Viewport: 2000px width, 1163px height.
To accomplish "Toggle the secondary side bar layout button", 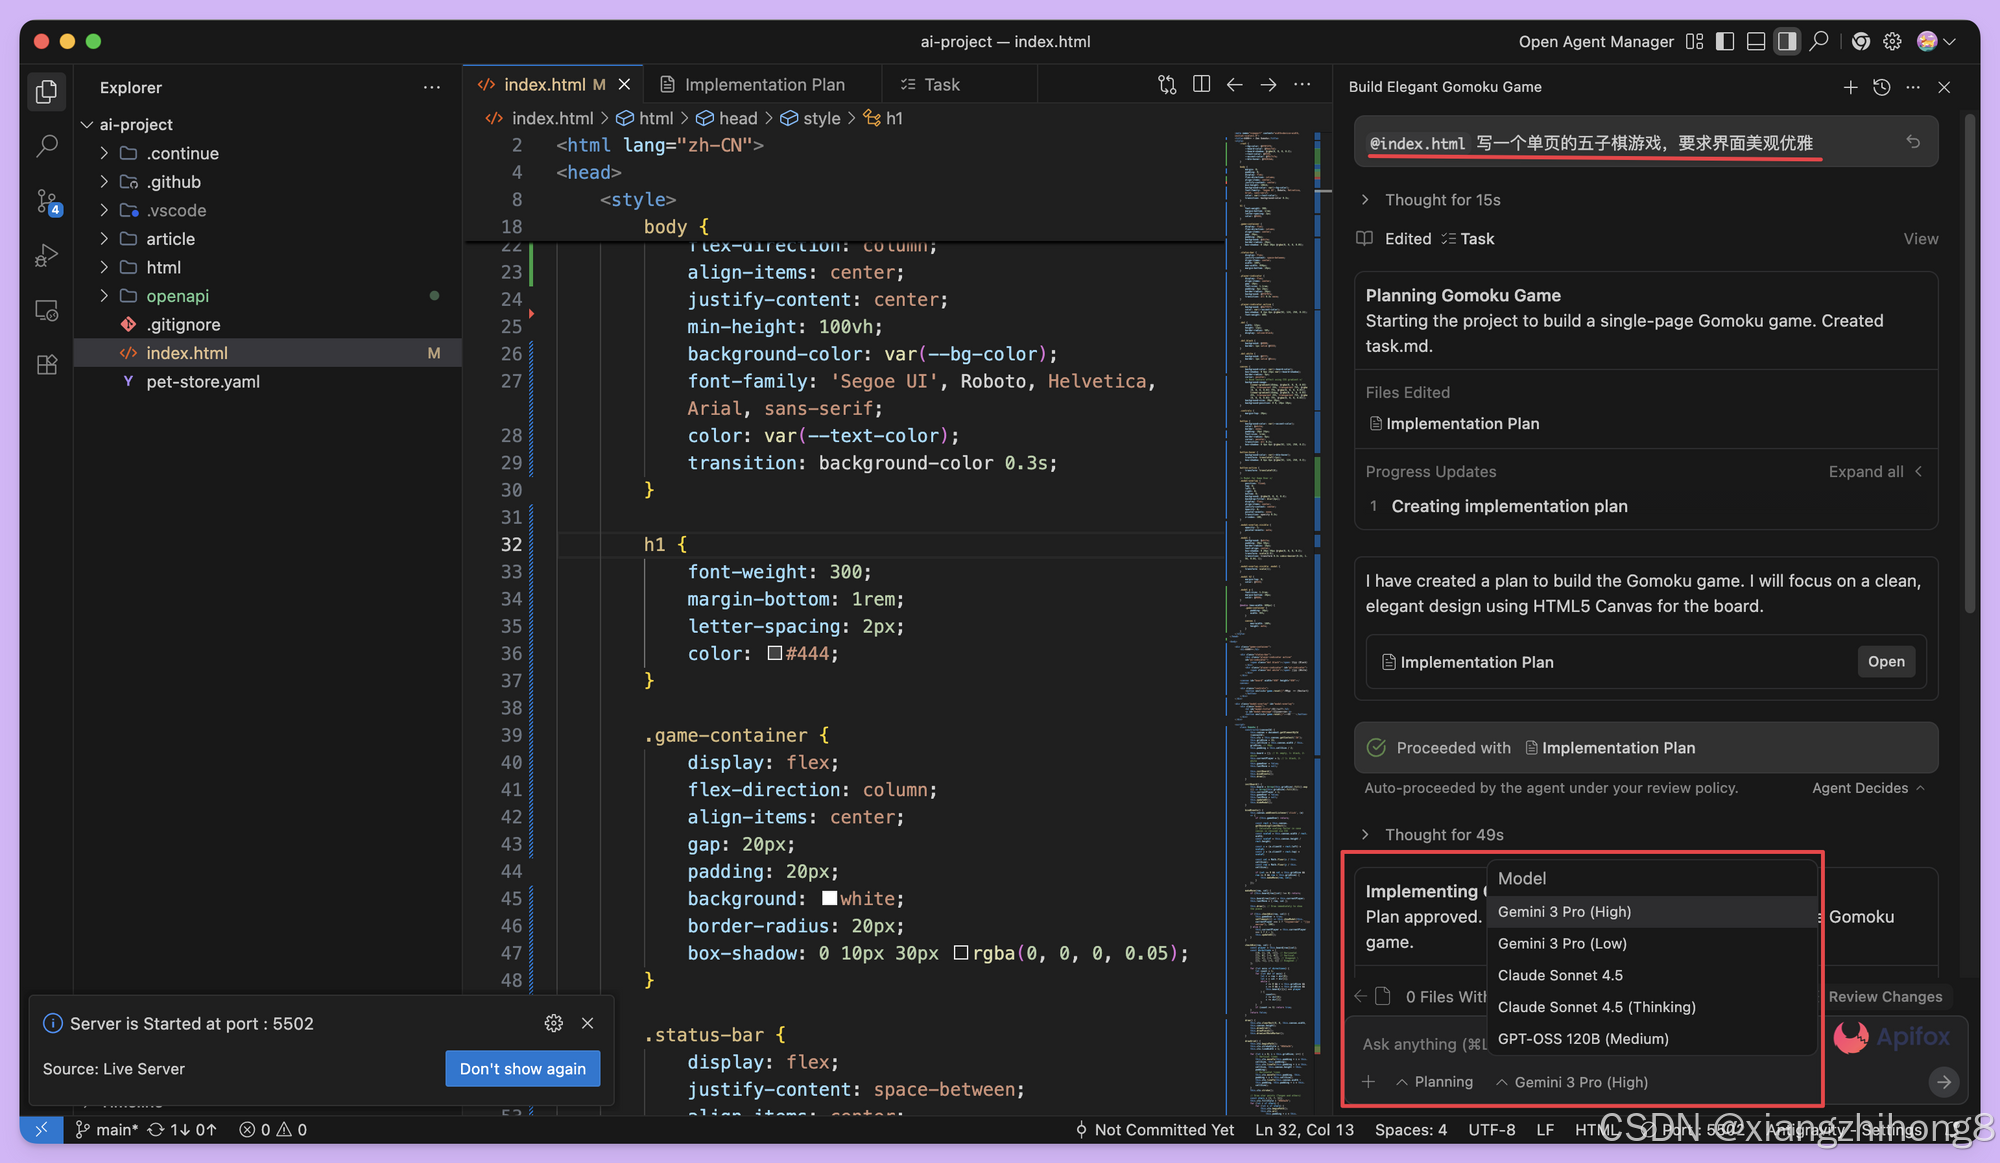I will (x=1786, y=41).
